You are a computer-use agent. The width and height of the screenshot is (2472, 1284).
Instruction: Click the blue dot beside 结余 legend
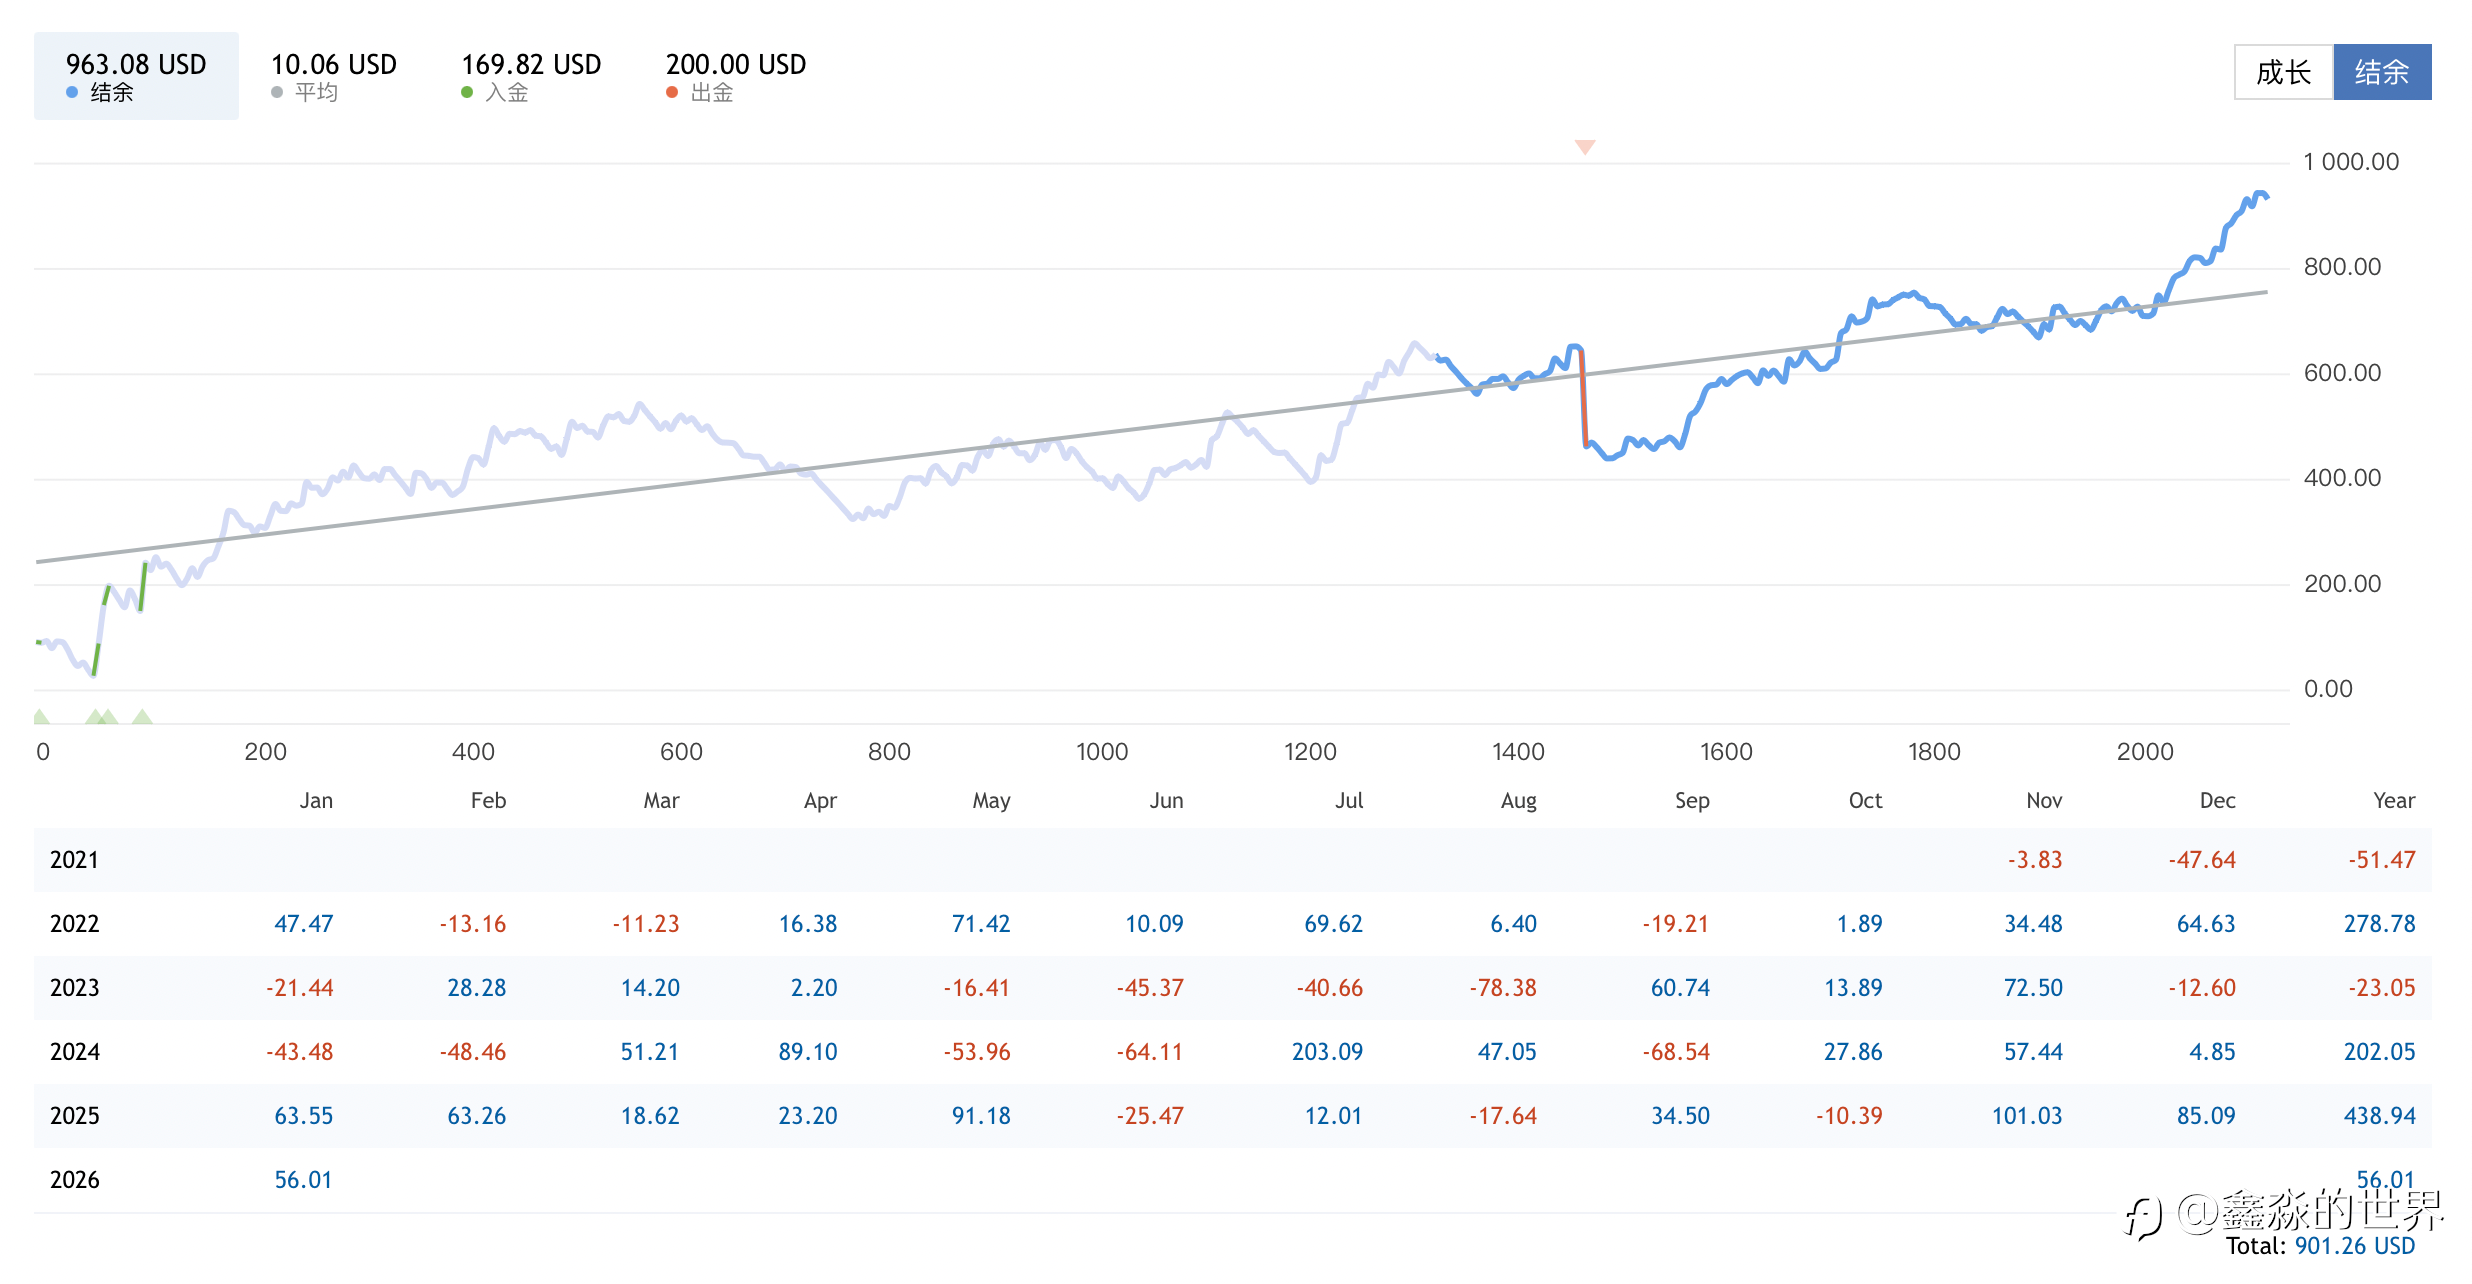click(72, 93)
